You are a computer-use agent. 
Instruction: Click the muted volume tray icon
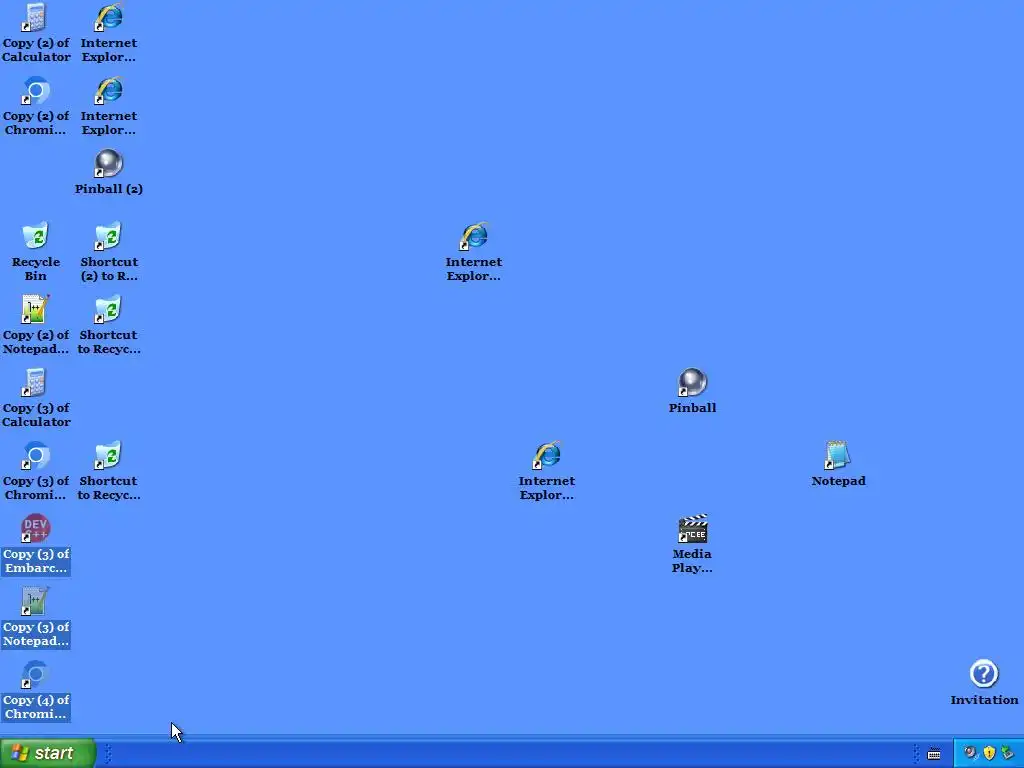970,754
